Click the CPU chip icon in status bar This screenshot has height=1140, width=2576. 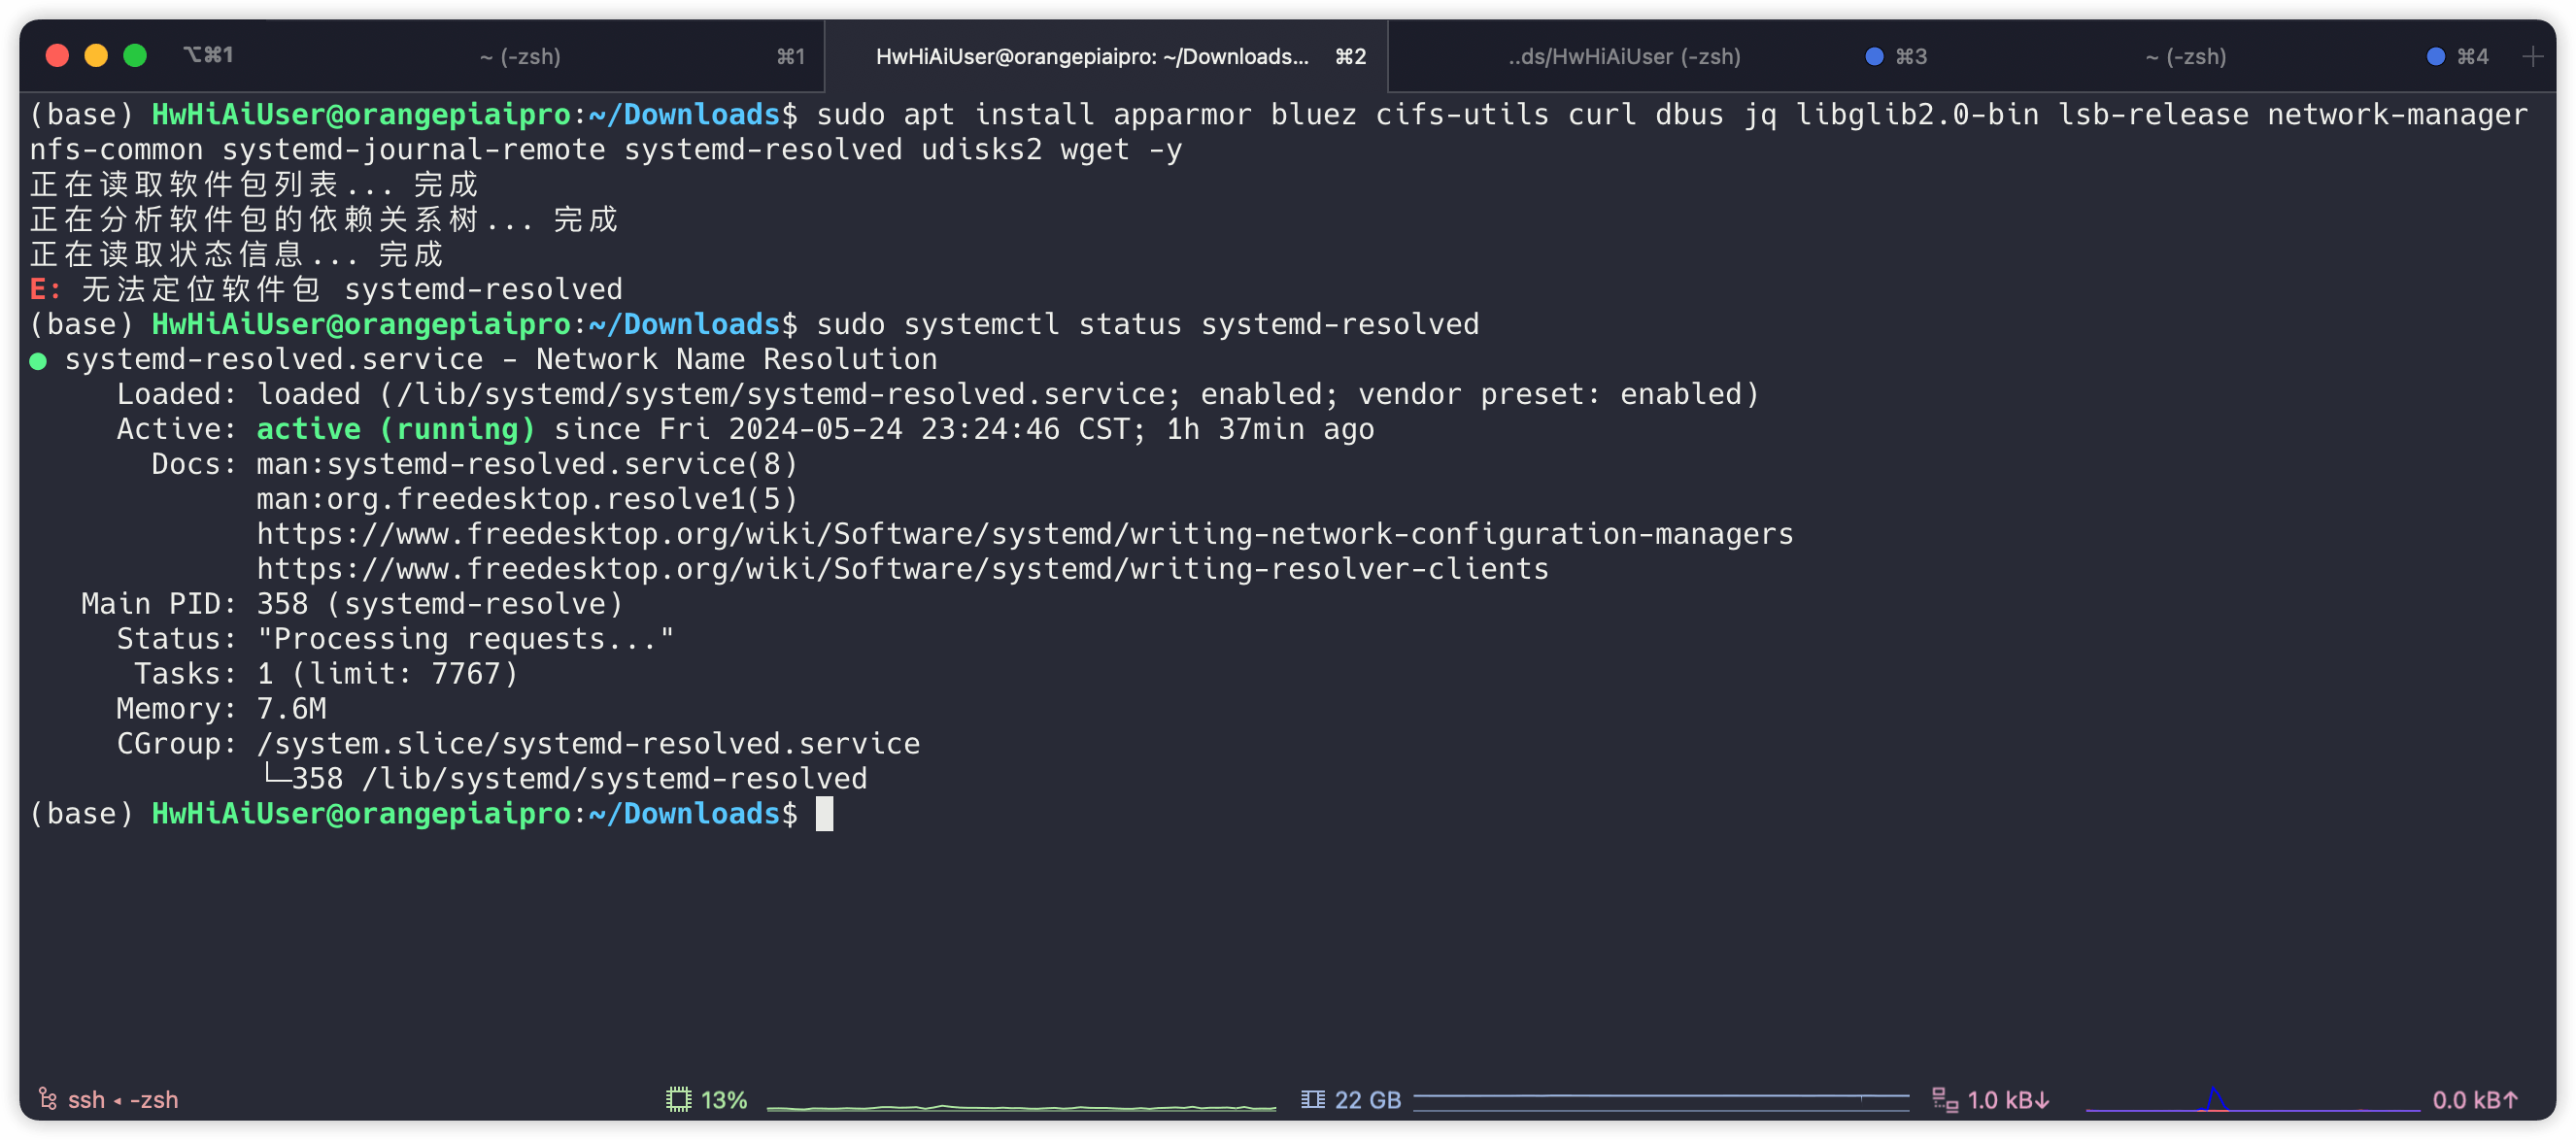tap(678, 1100)
